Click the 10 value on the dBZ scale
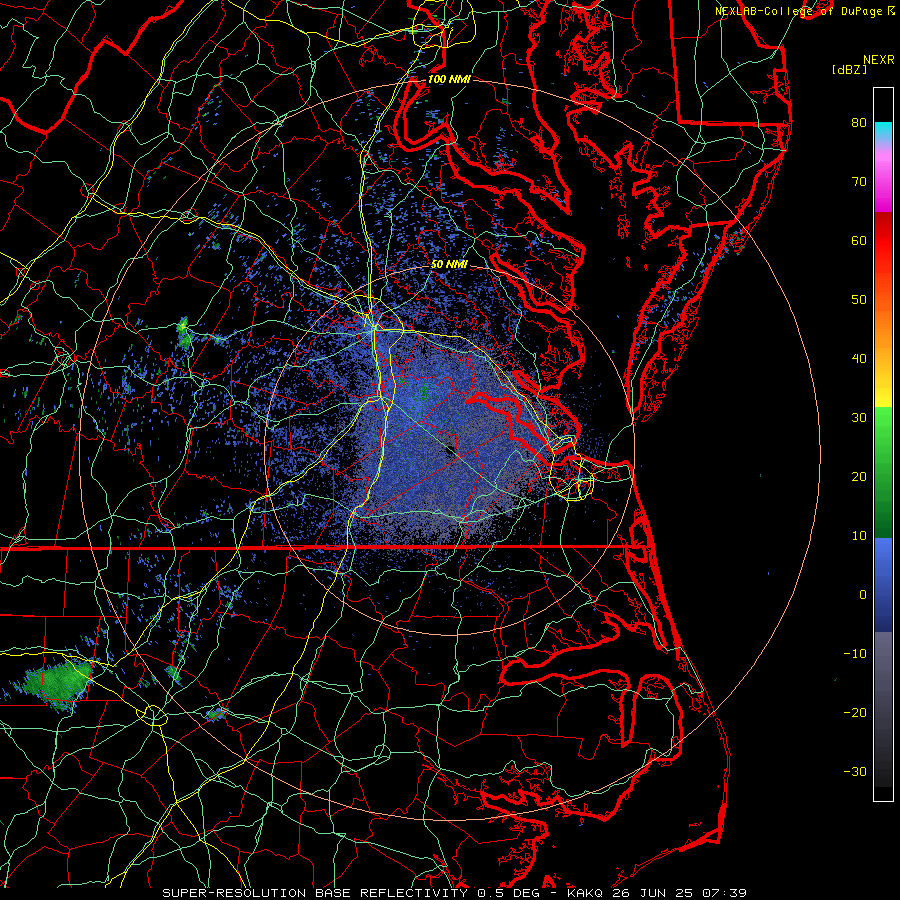The height and width of the screenshot is (900, 900). click(859, 536)
